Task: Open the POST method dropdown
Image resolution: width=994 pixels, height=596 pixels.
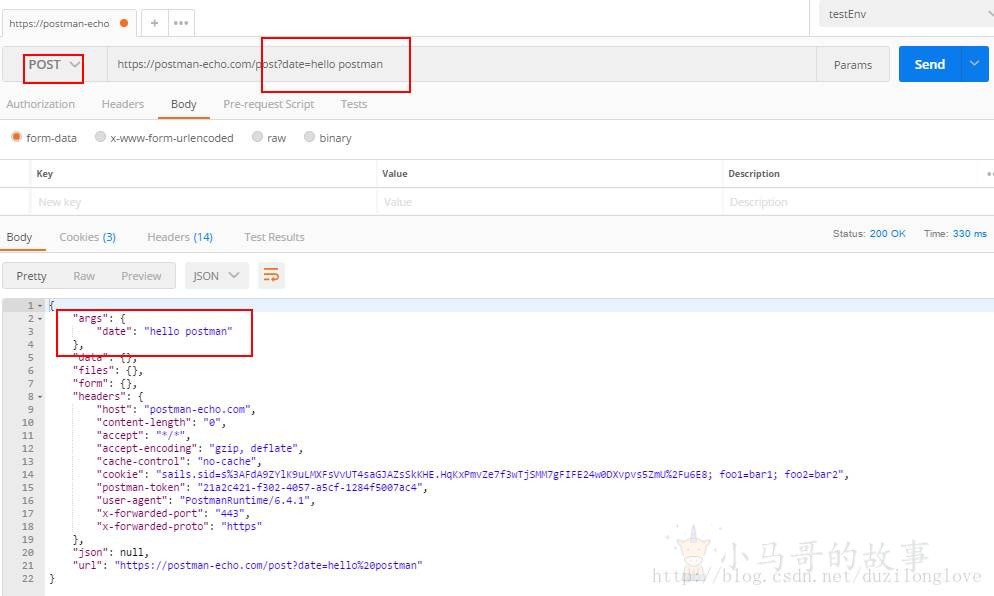Action: [54, 65]
